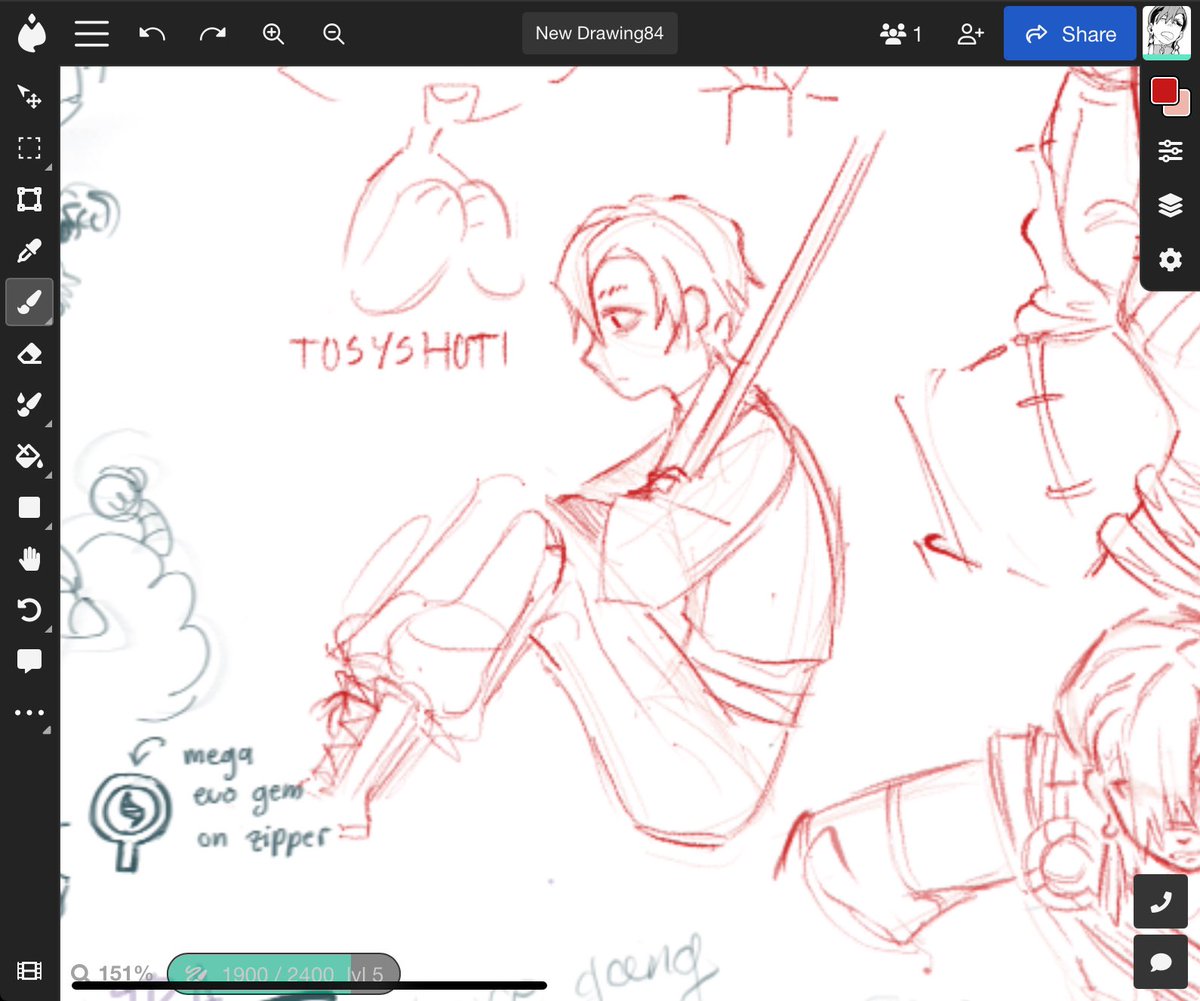Rename the New Drawing84 title
The image size is (1200, 1001).
coord(599,33)
